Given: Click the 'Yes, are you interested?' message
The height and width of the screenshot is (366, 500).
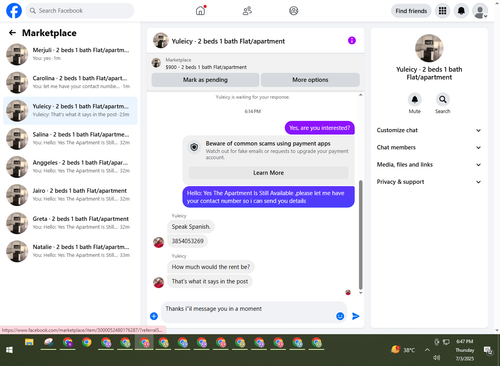Looking at the screenshot, I should (x=320, y=128).
